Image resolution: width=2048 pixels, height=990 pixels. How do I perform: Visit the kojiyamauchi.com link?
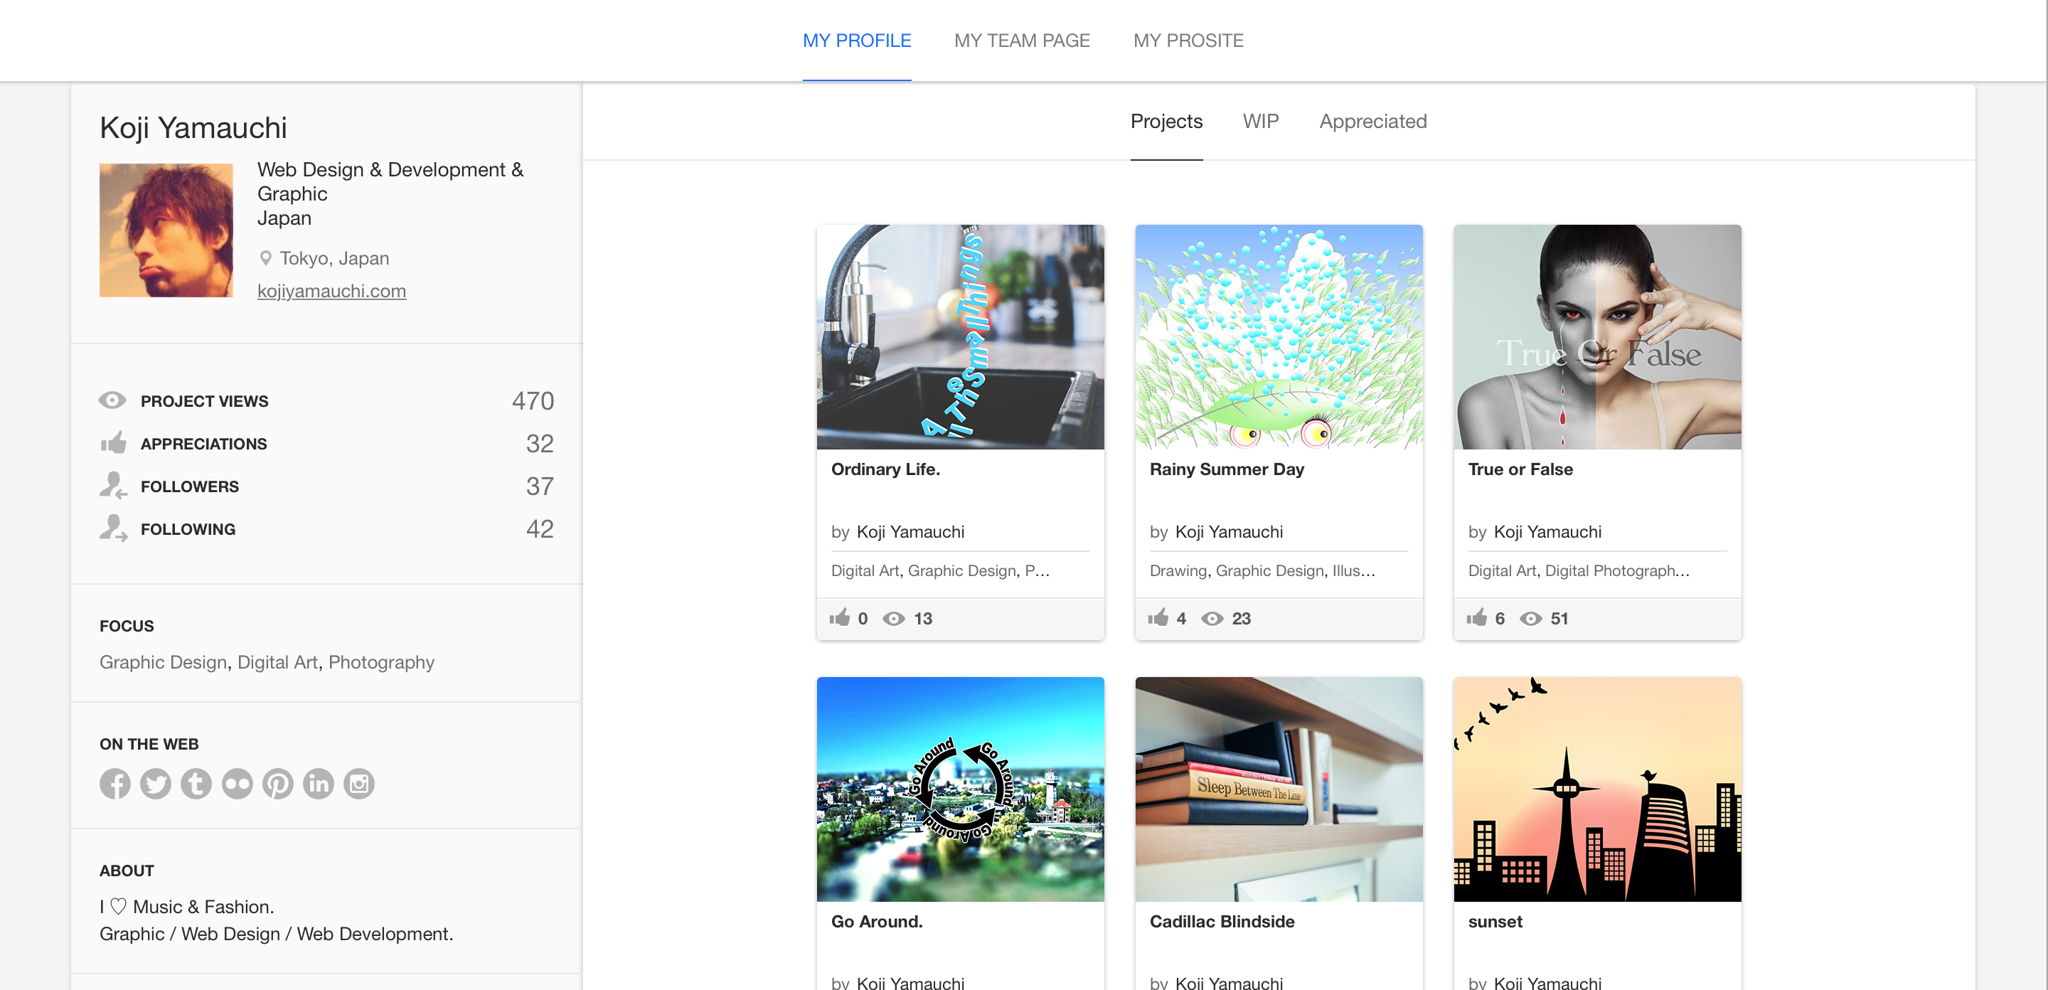tap(332, 291)
